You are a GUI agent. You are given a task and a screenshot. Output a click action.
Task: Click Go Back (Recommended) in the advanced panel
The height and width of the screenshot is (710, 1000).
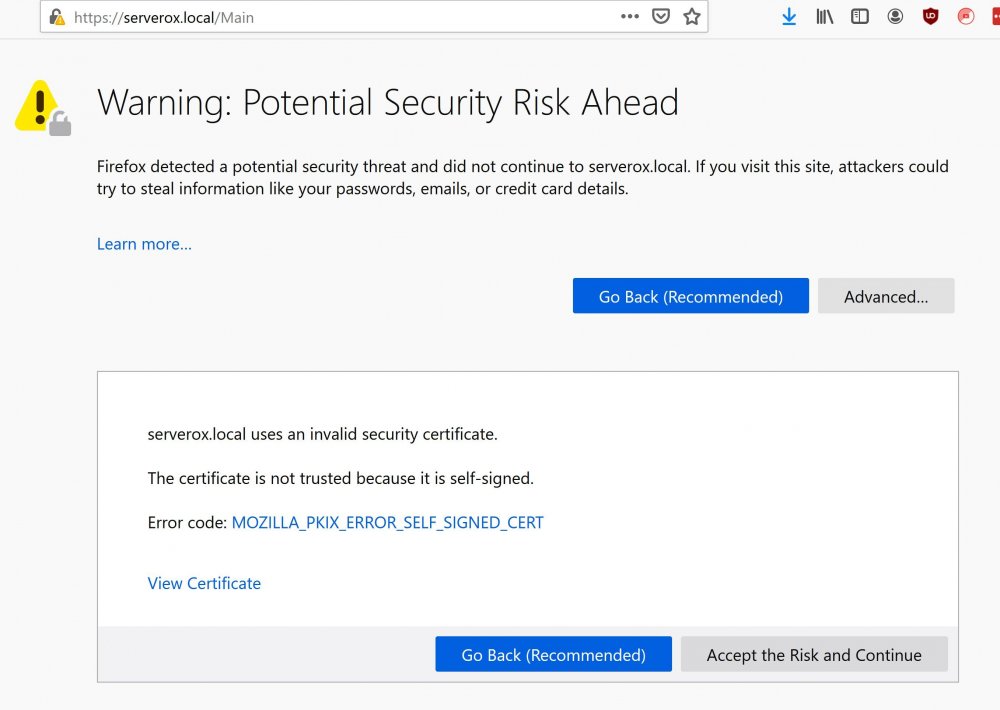pyautogui.click(x=554, y=655)
